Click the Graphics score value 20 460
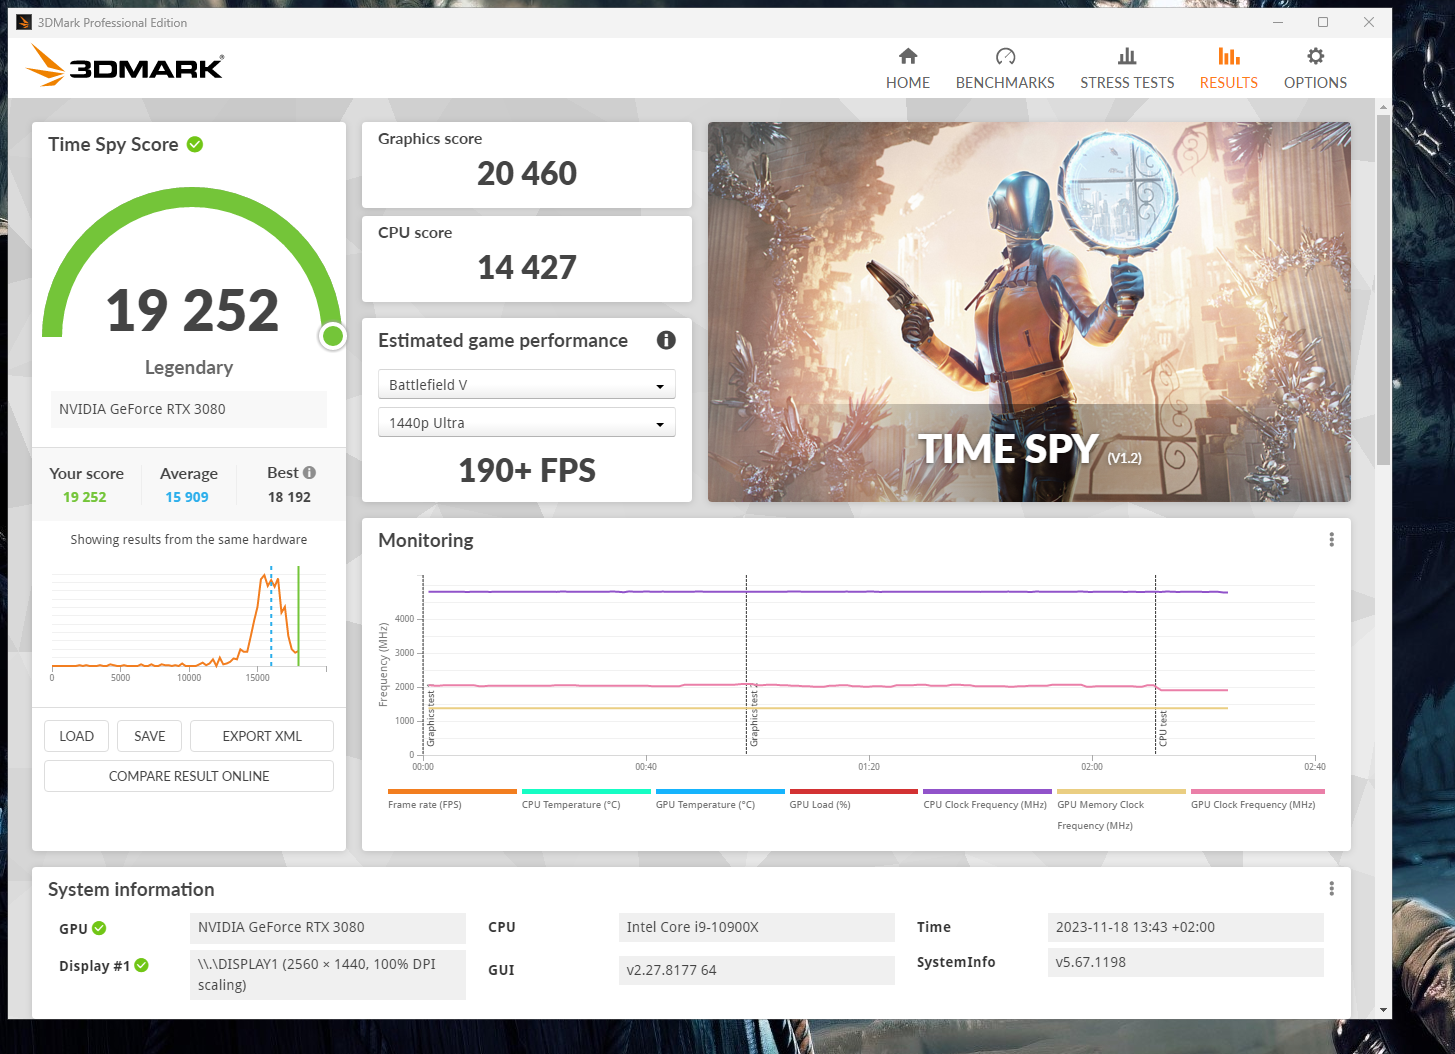 (x=527, y=174)
